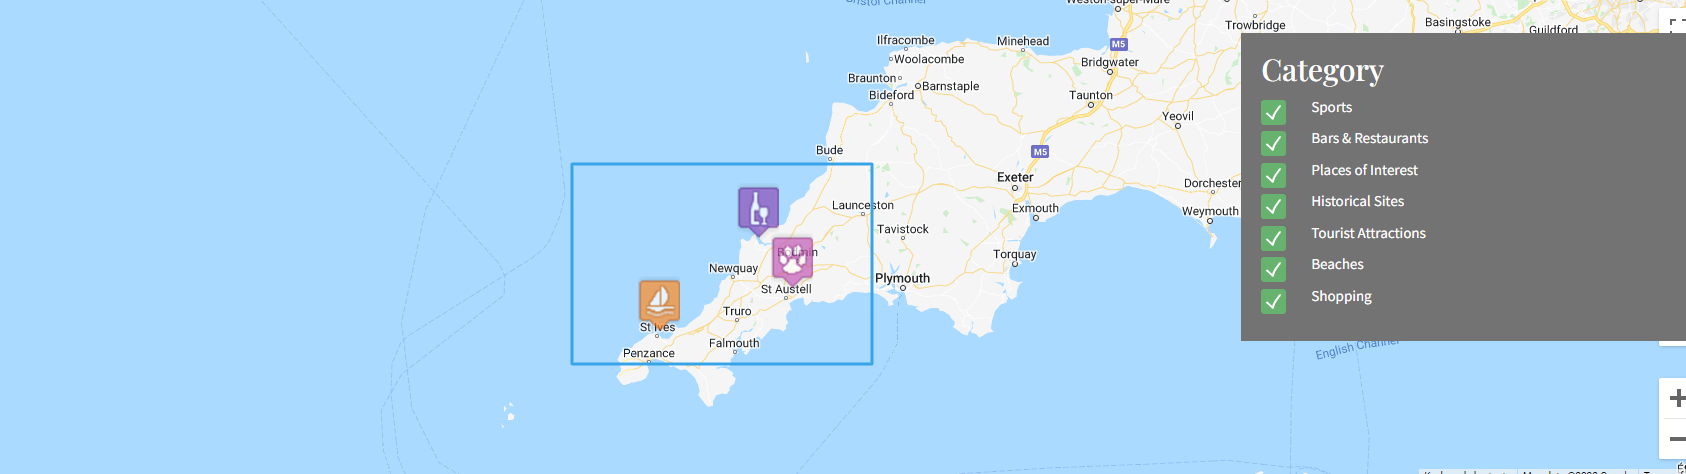1686x474 pixels.
Task: Uncheck the Sports category checkbox
Action: 1273,111
